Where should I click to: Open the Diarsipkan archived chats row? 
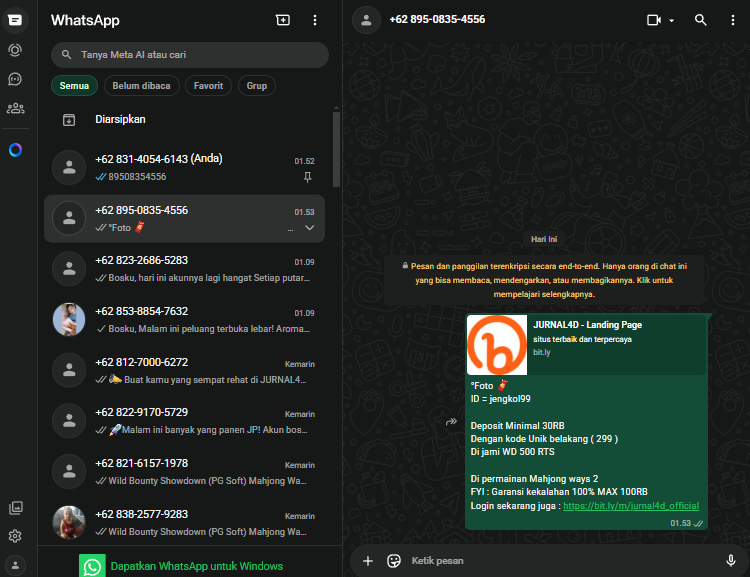184,120
